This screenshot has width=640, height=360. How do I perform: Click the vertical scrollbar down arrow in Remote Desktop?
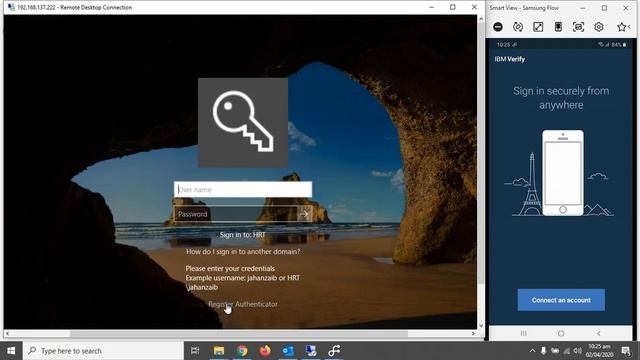click(481, 325)
